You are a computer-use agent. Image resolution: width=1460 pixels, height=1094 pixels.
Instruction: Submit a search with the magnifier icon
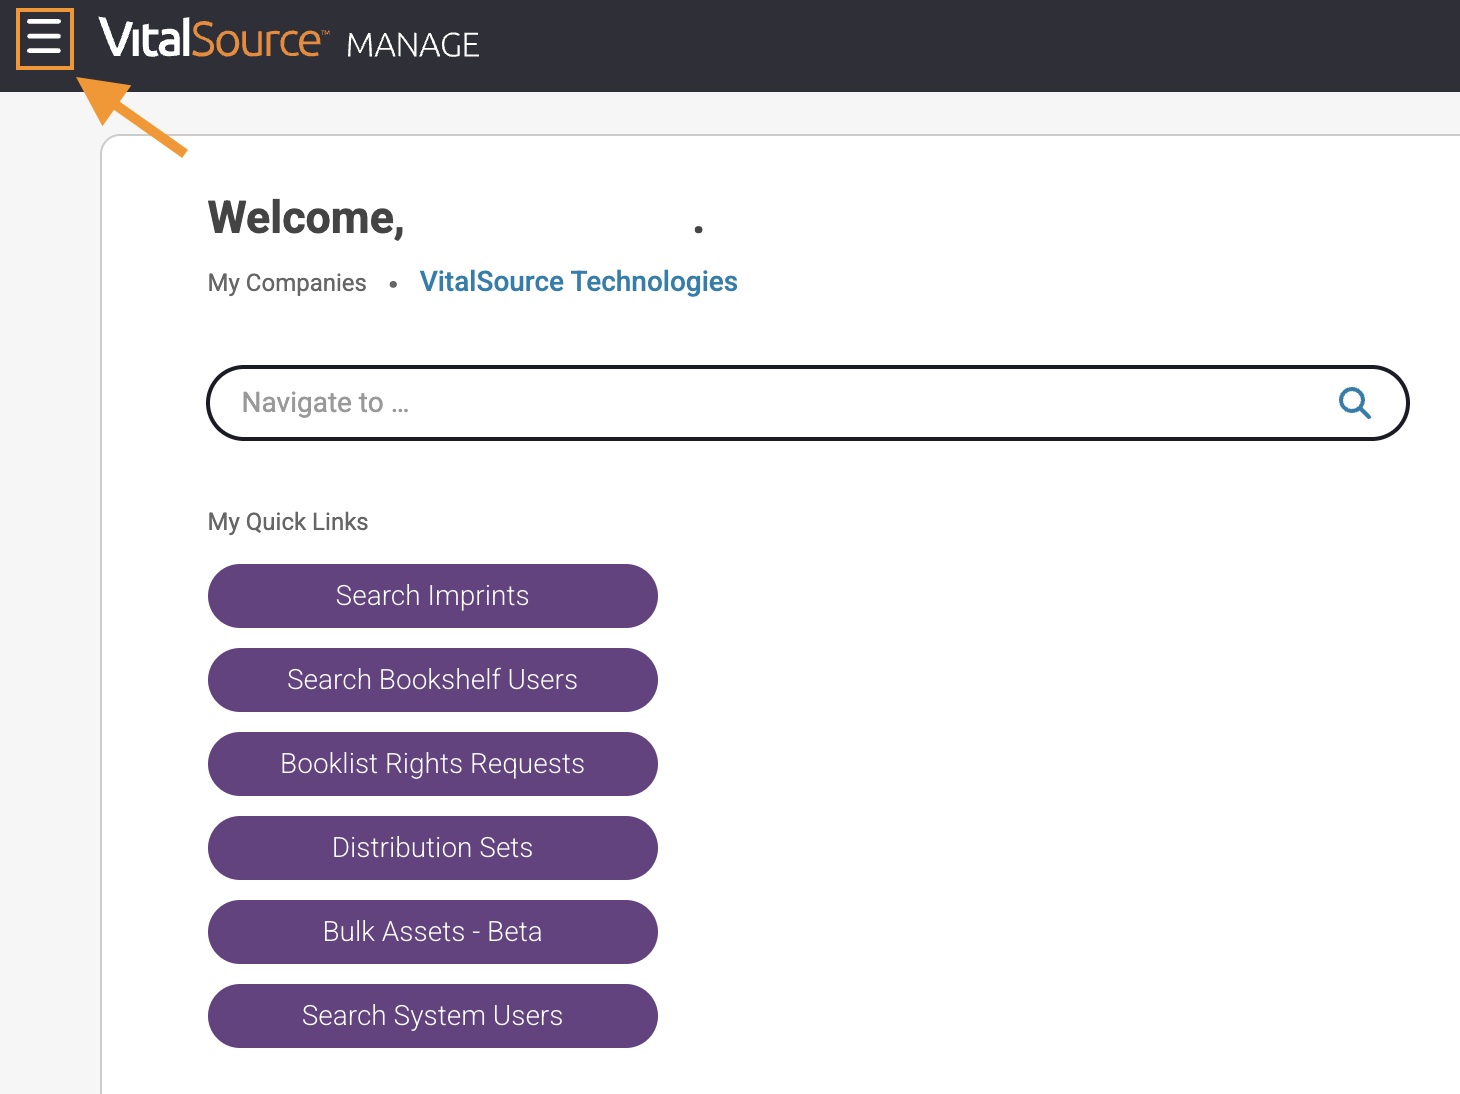[x=1354, y=403]
